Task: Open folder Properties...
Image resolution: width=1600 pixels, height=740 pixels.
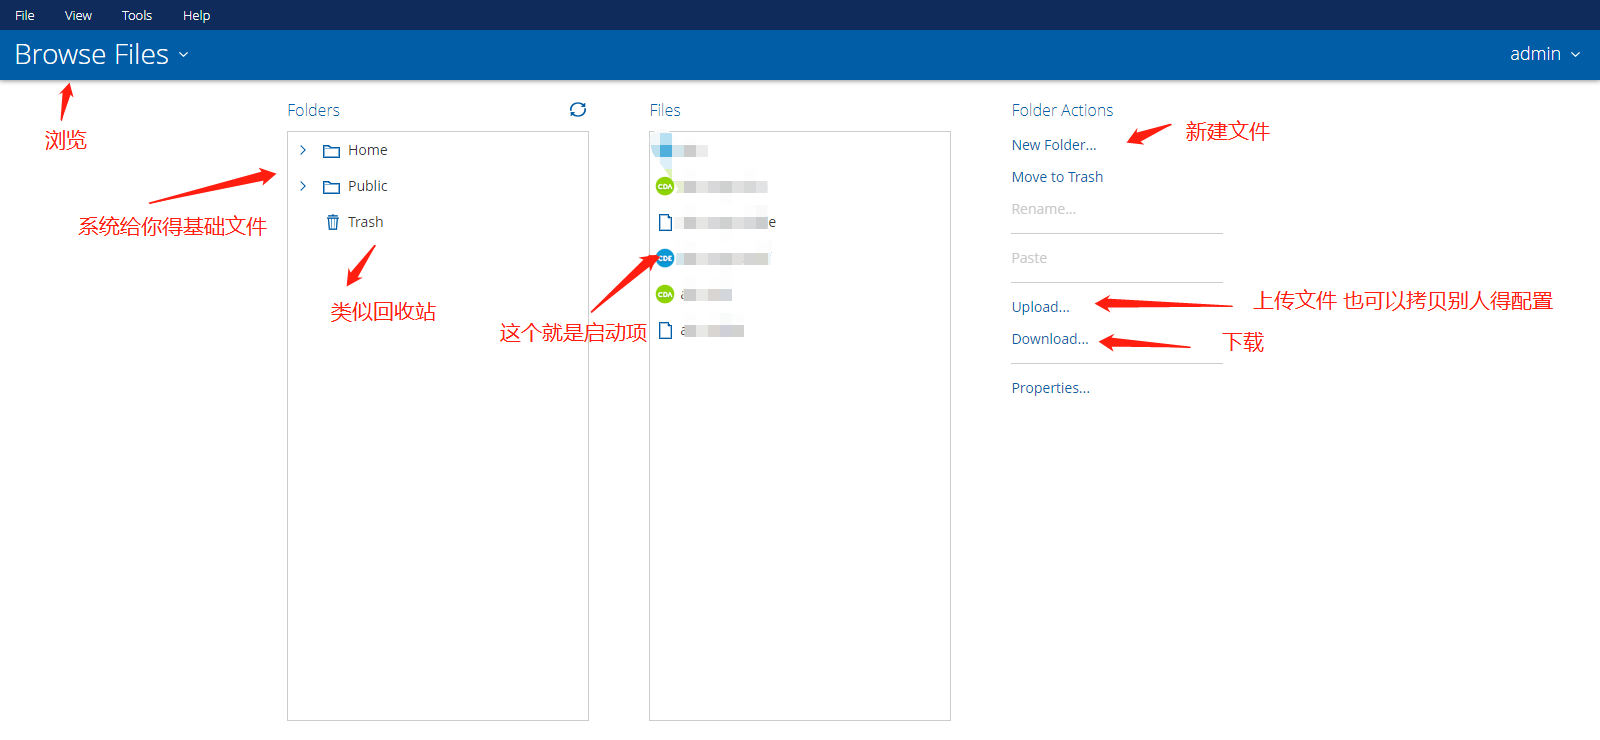Action: (x=1050, y=388)
